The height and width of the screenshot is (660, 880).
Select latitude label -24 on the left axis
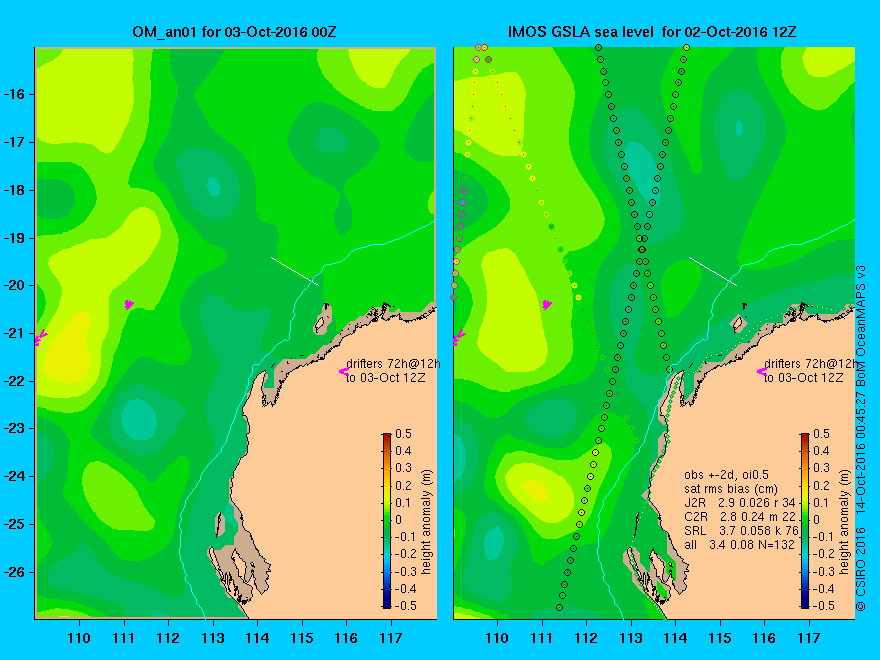point(16,476)
